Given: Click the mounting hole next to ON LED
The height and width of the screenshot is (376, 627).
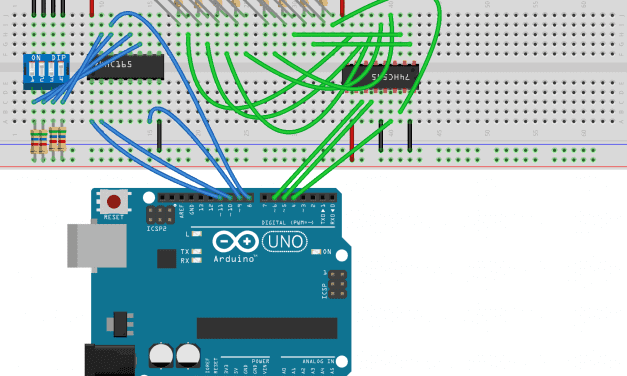Looking at the screenshot, I should click(342, 255).
